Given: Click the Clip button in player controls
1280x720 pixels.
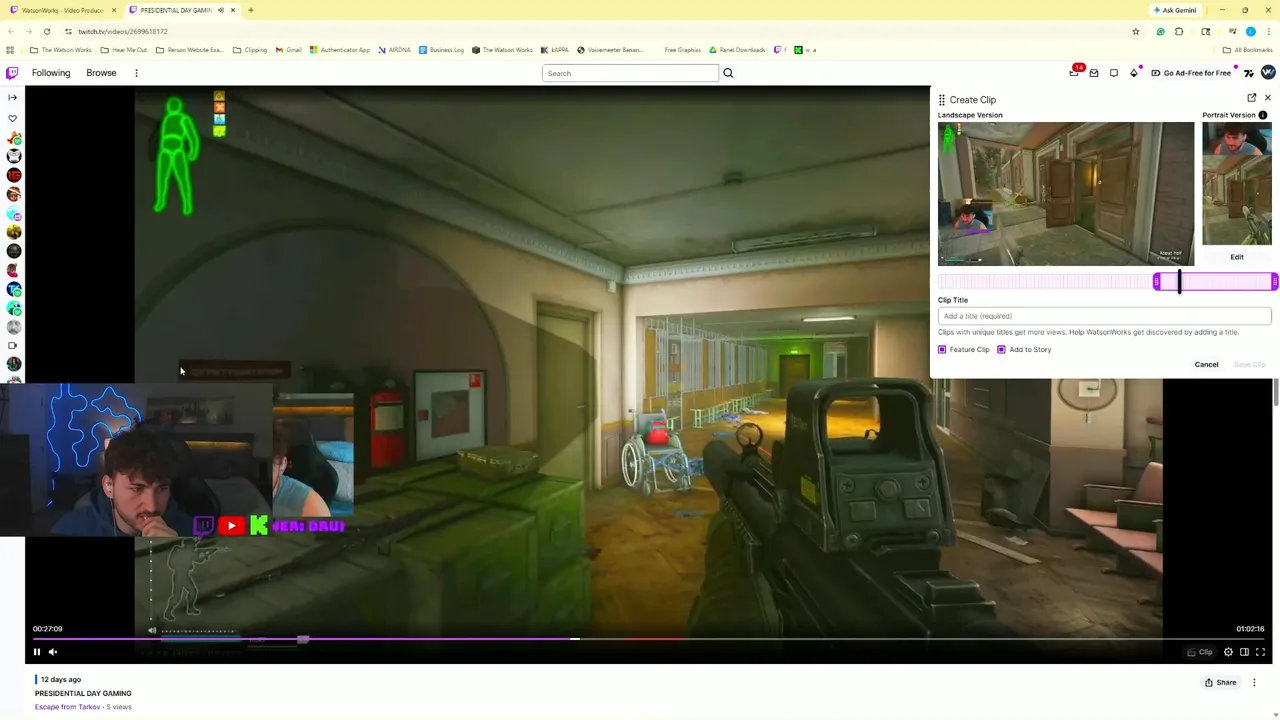Looking at the screenshot, I should point(1200,652).
